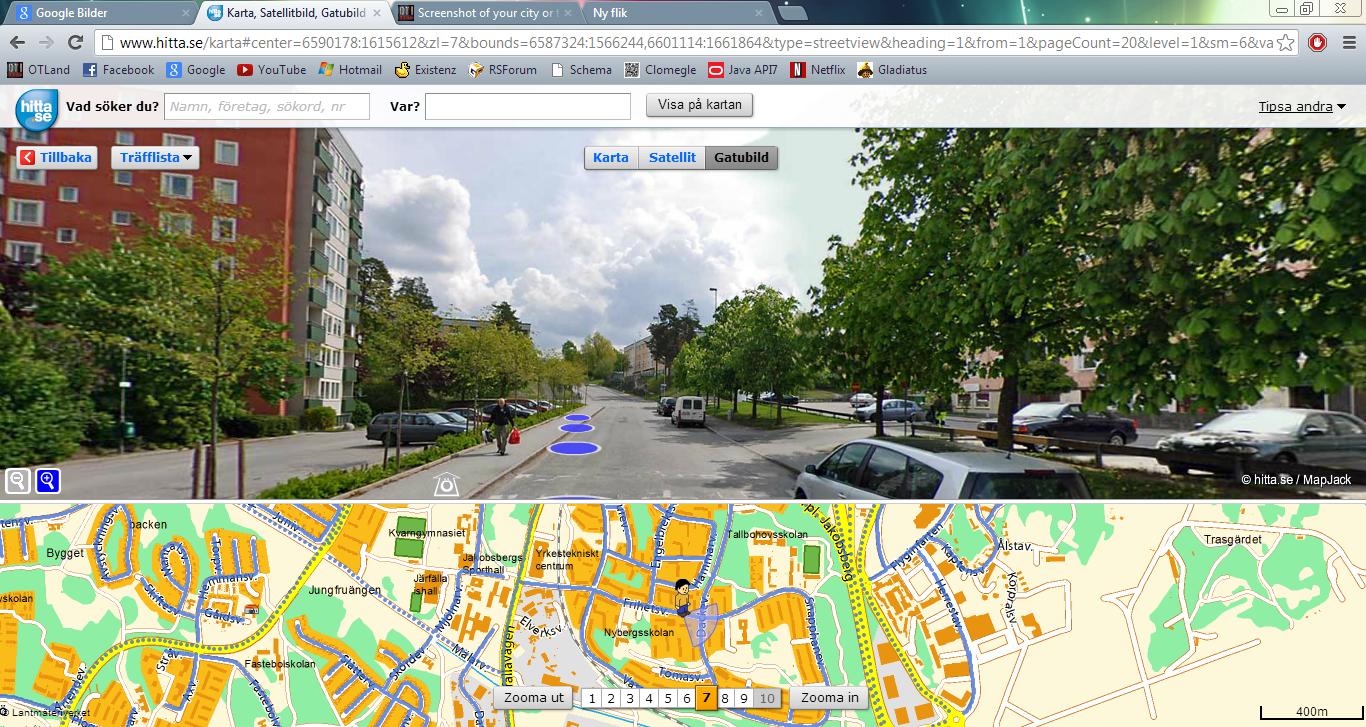Expand Tipsa andra menu
Image resolution: width=1366 pixels, height=727 pixels.
(x=1302, y=106)
